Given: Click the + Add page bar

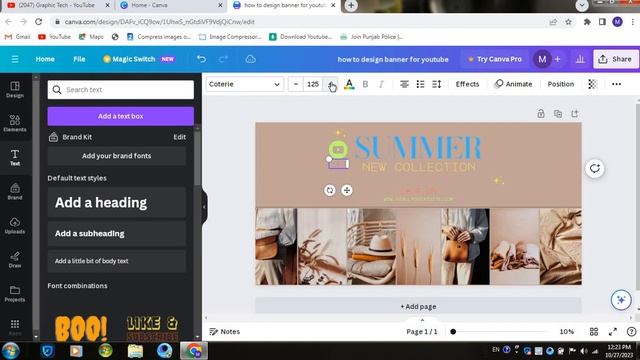Looking at the screenshot, I should point(418,306).
